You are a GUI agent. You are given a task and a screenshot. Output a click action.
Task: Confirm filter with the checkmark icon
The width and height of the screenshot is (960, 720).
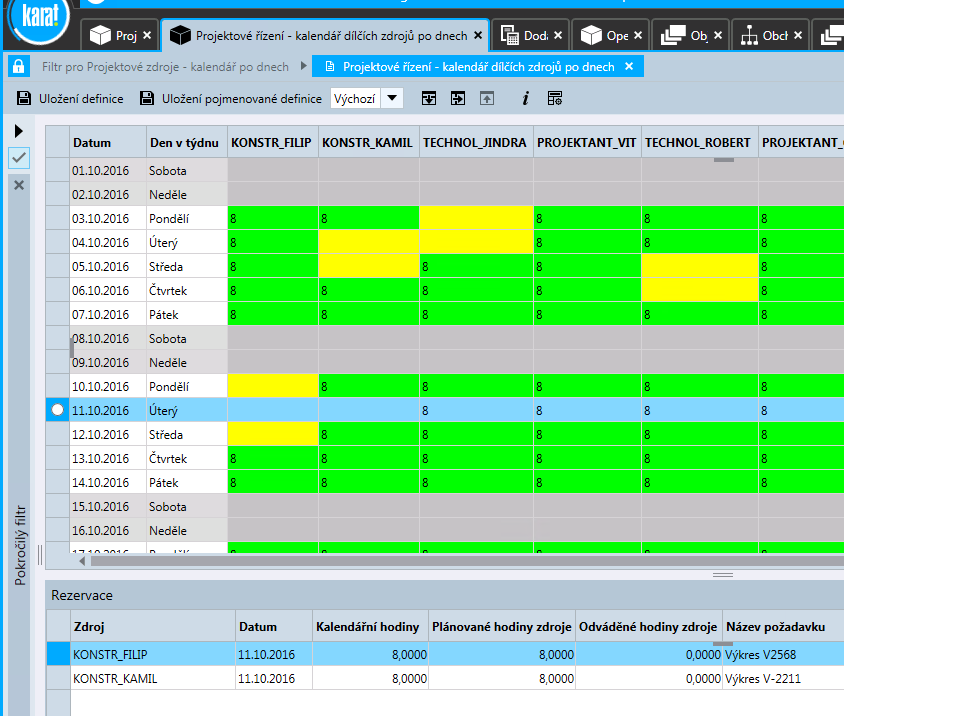point(19,157)
